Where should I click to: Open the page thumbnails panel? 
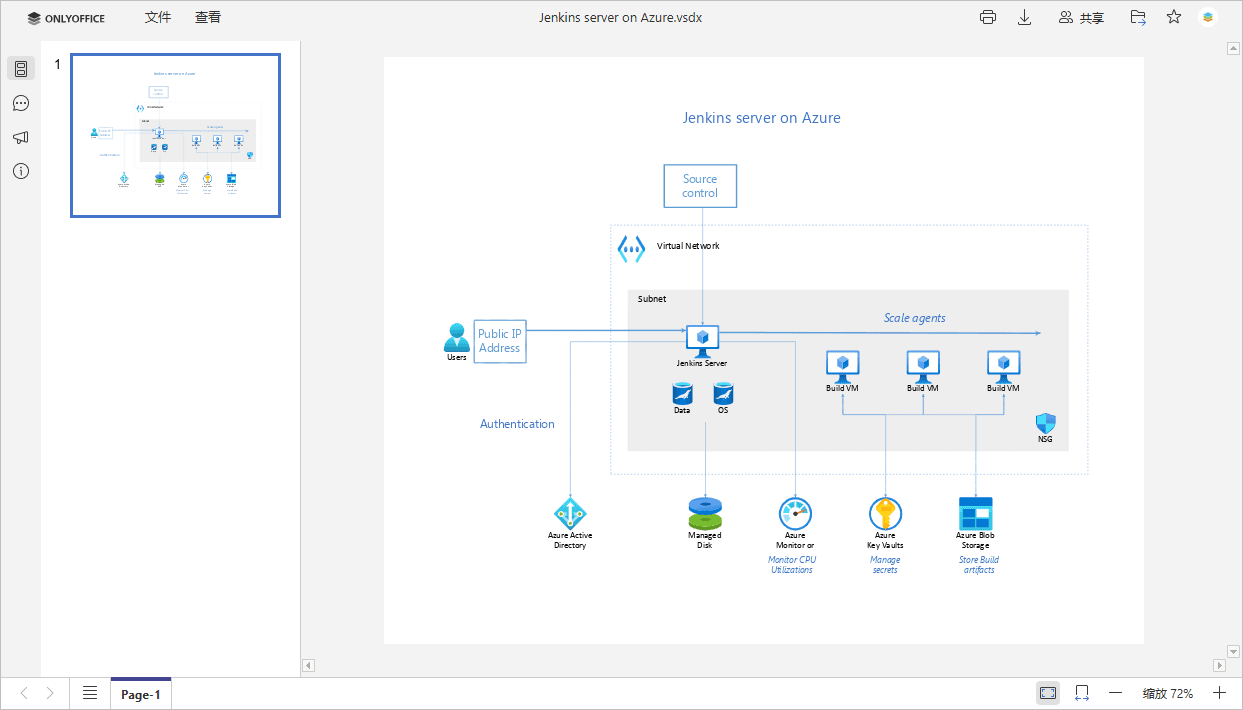(20, 68)
